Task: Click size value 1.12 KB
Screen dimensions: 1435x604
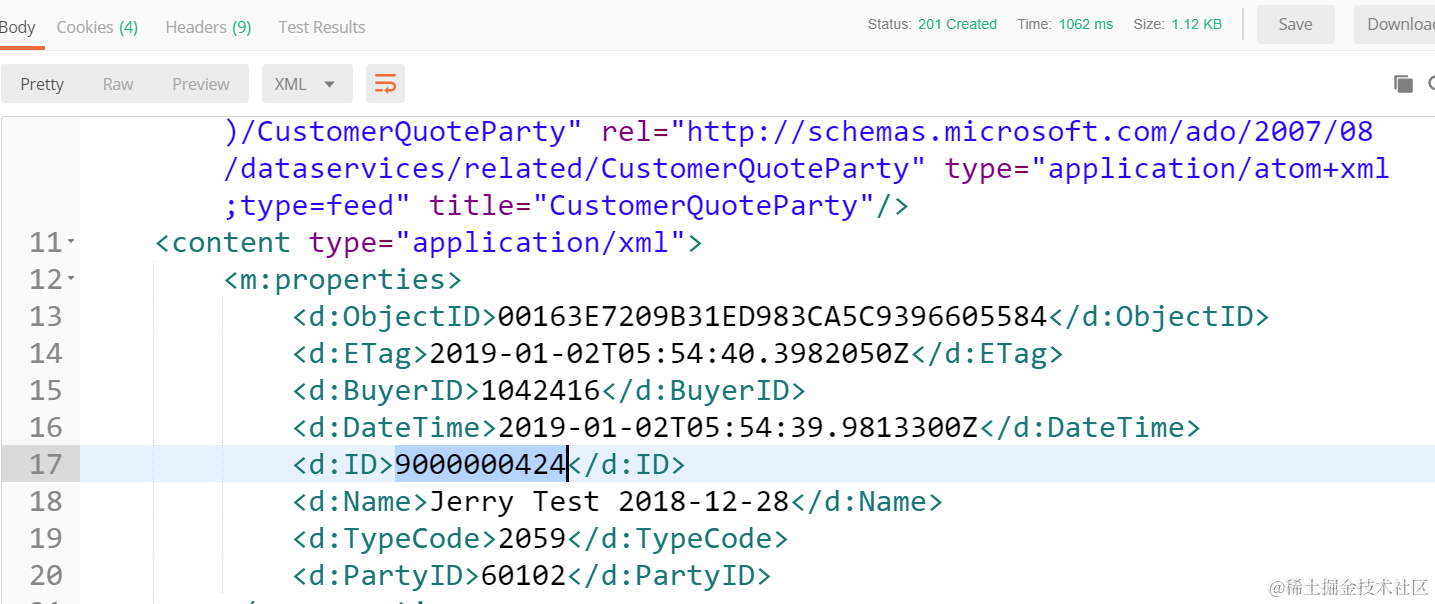Action: 1197,24
